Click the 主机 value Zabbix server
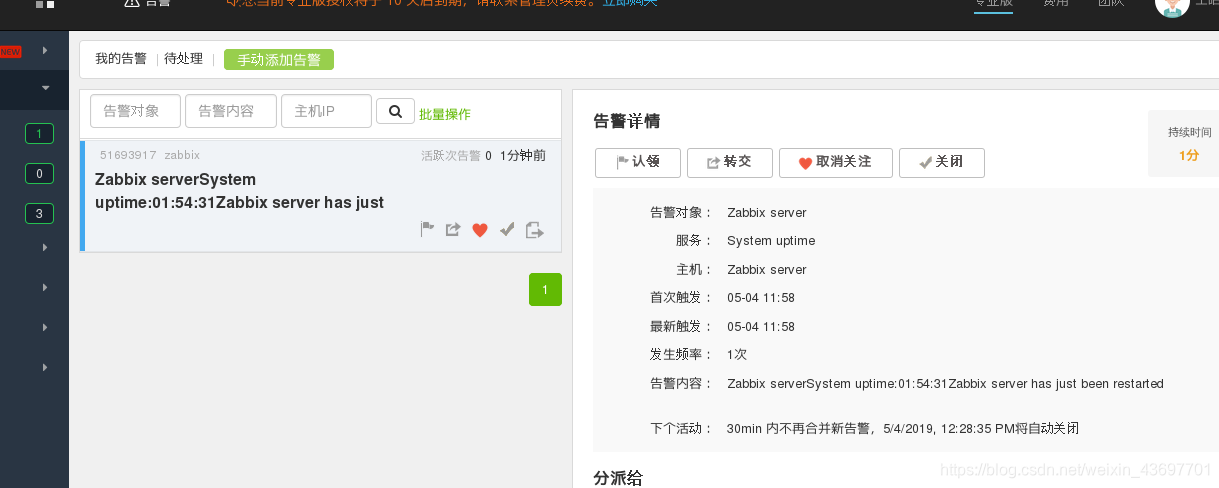Viewport: 1219px width, 488px height. click(766, 270)
